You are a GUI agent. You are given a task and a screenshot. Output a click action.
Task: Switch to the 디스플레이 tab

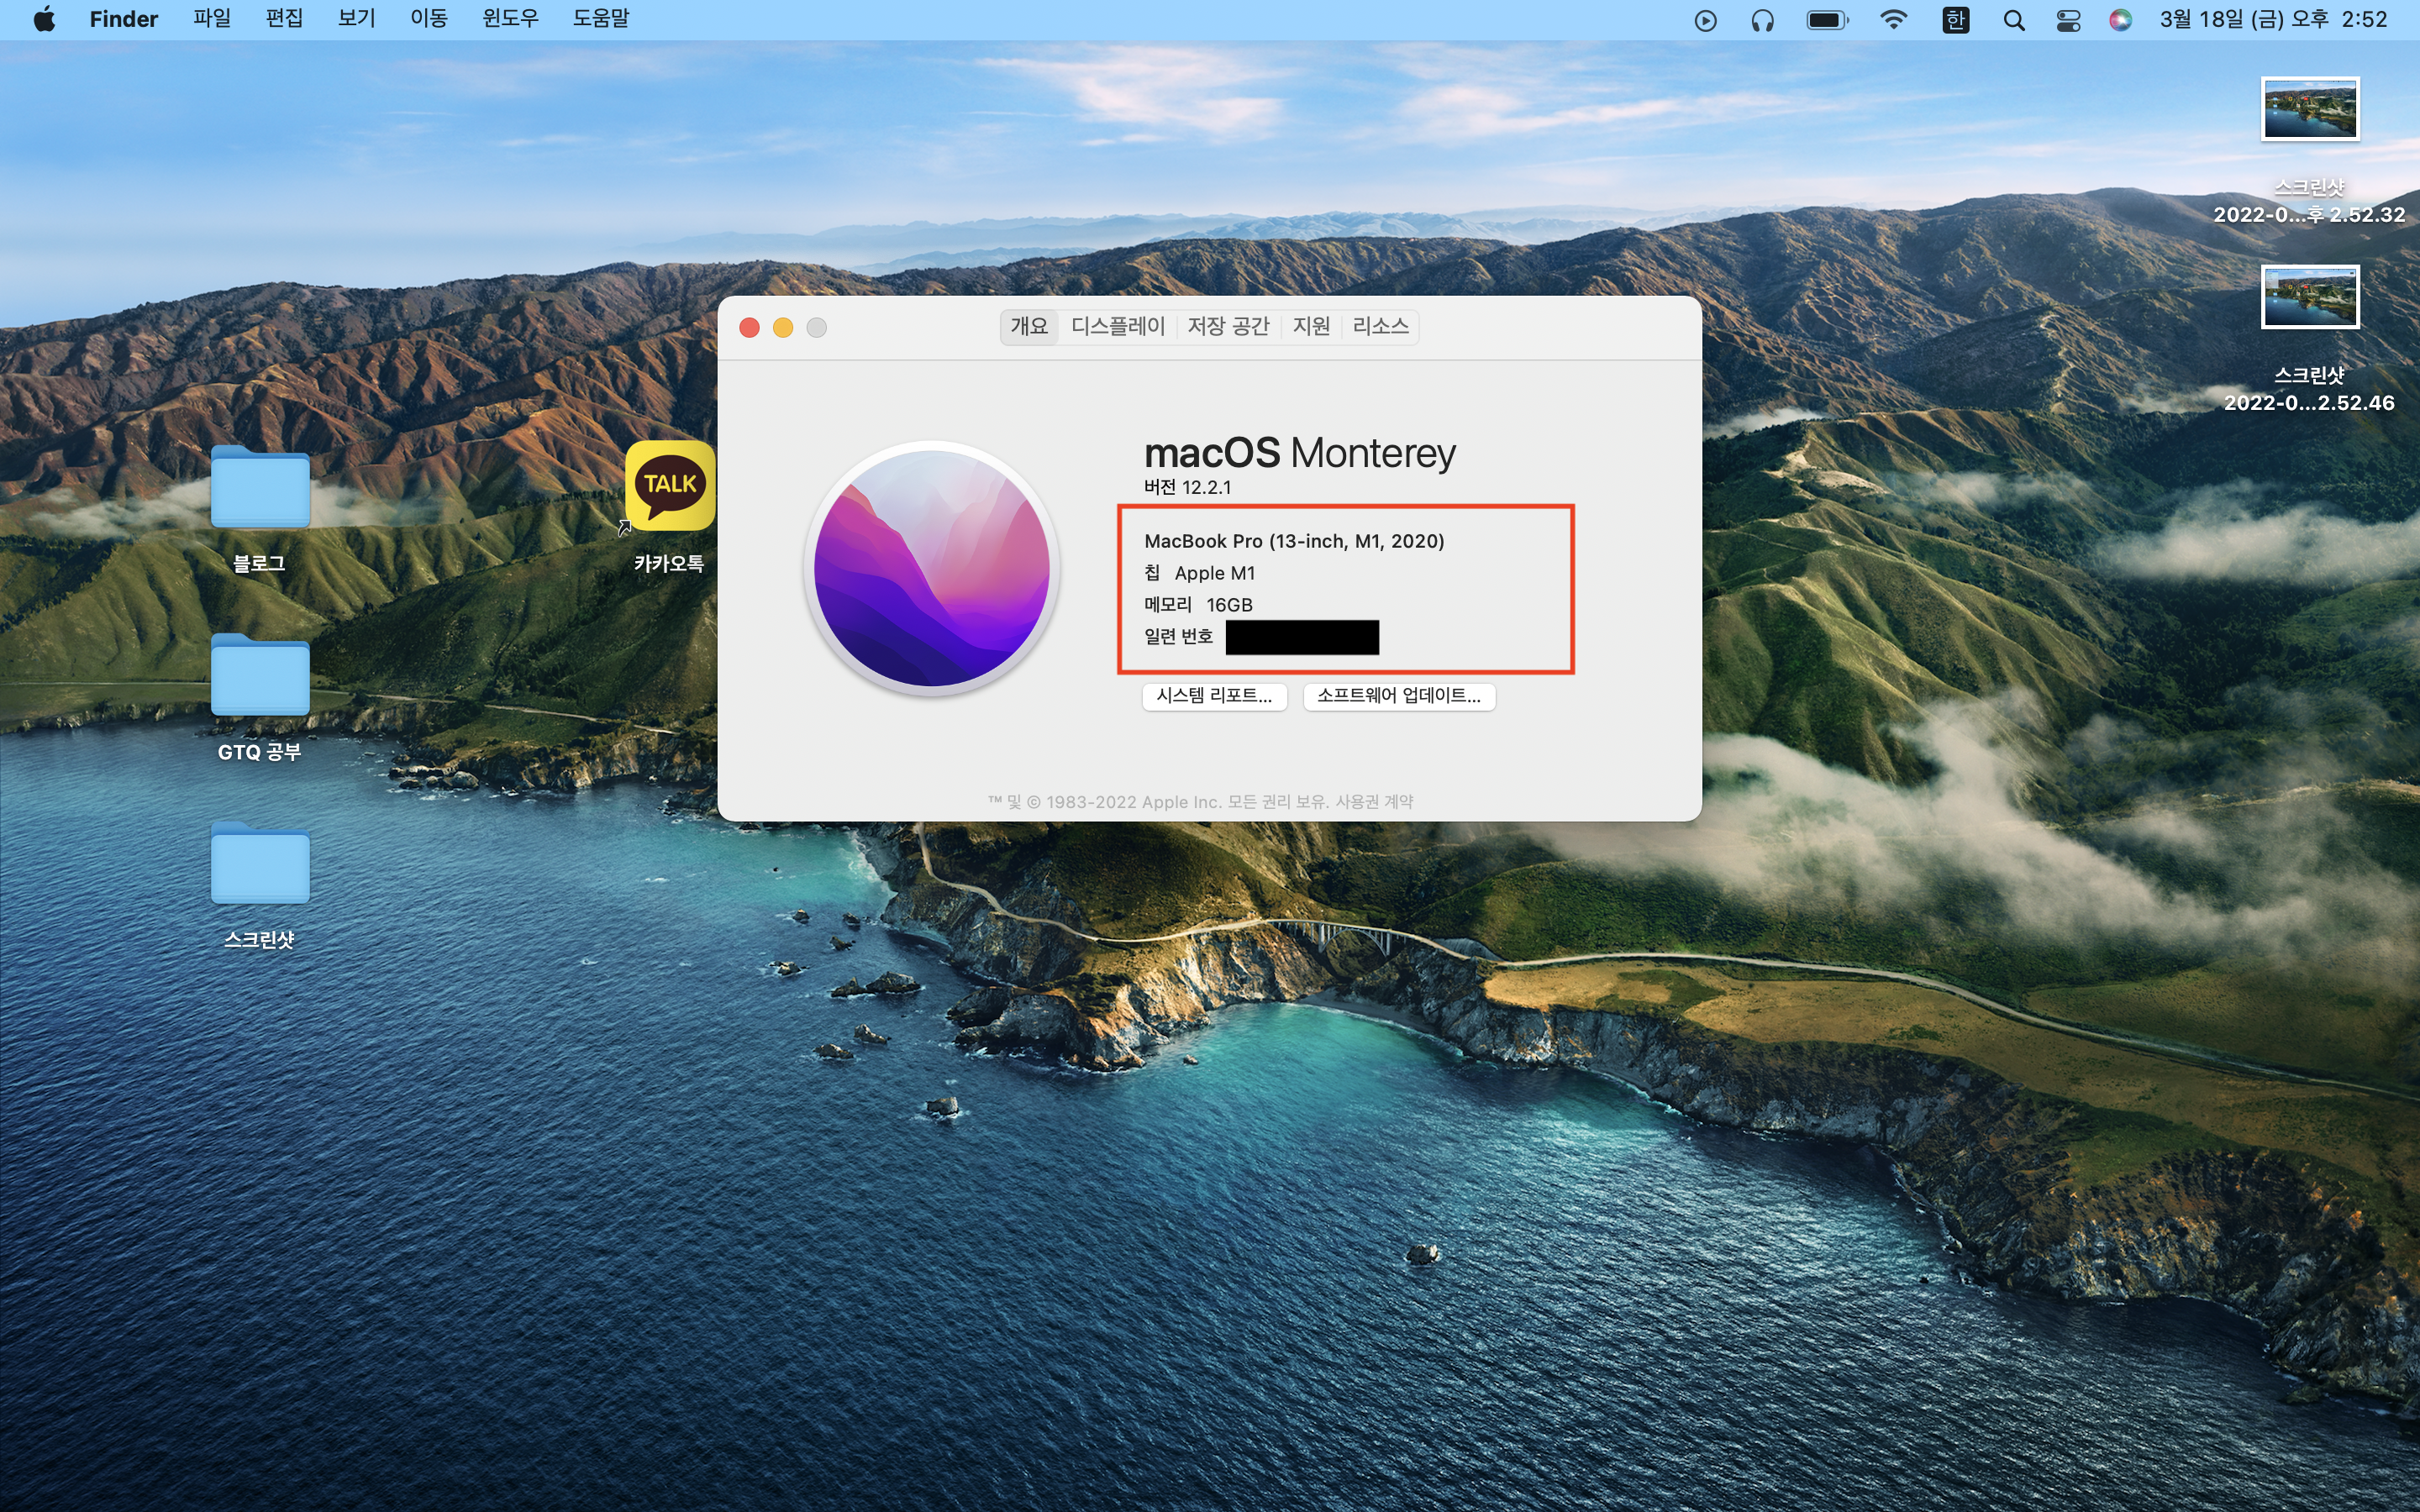click(1117, 326)
